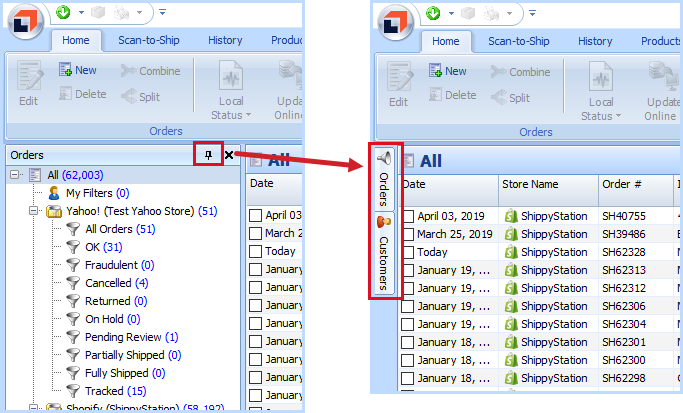The image size is (683, 413).
Task: Check the March row checkbox in left window
Action: (255, 234)
